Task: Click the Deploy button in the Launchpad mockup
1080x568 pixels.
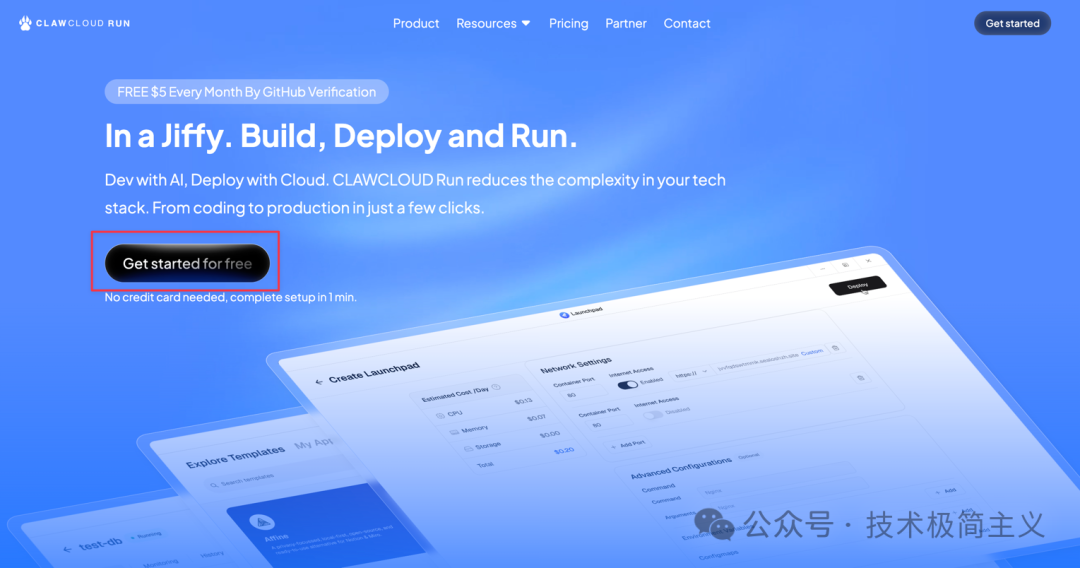Action: 857,285
